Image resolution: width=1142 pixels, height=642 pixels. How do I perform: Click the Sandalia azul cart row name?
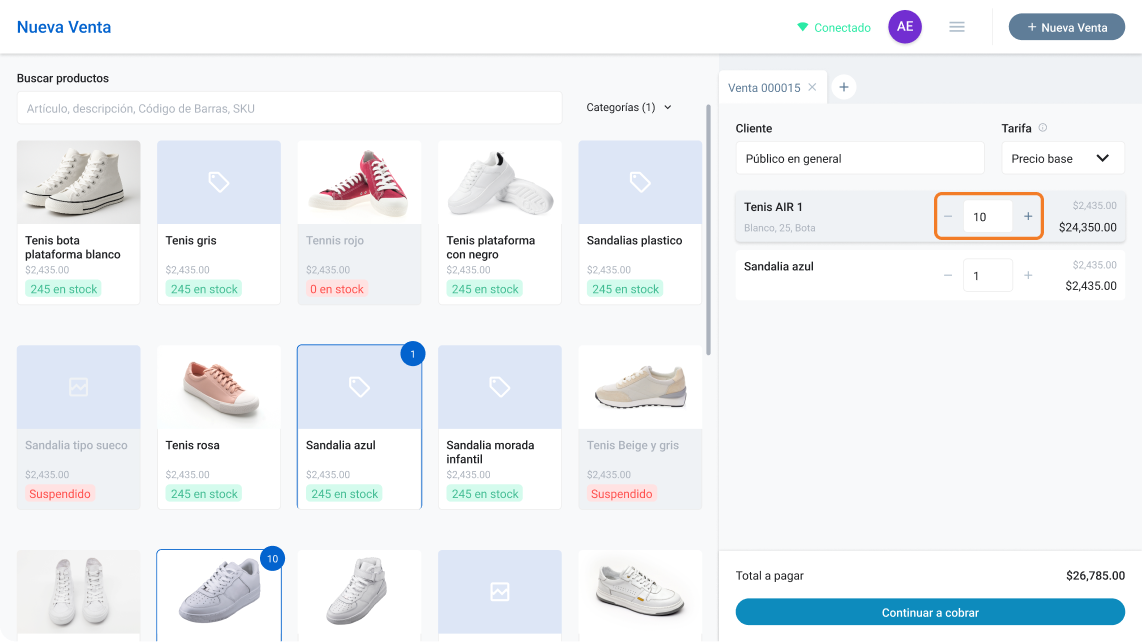click(779, 266)
